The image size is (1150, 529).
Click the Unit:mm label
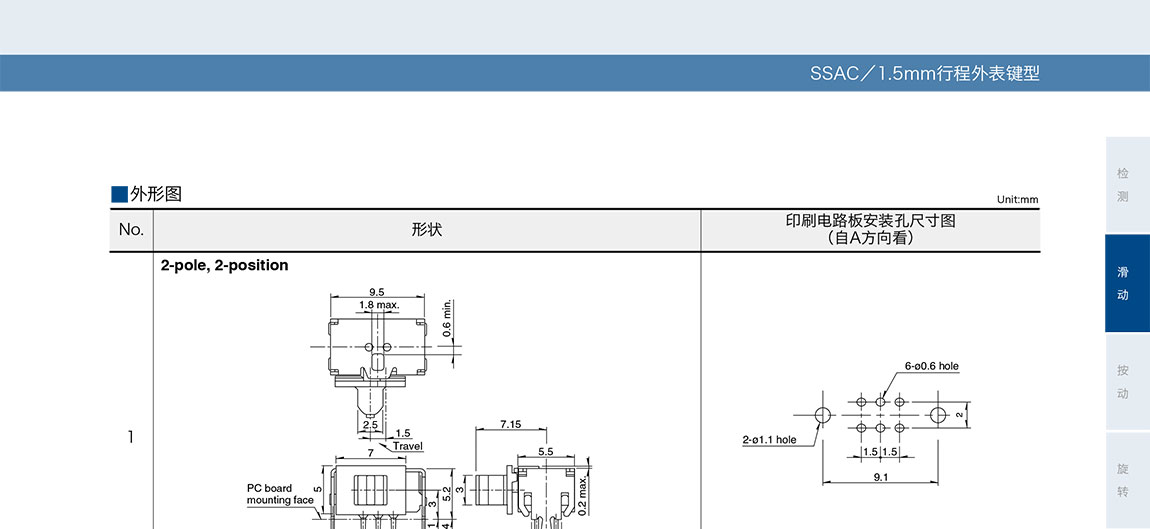[1017, 199]
